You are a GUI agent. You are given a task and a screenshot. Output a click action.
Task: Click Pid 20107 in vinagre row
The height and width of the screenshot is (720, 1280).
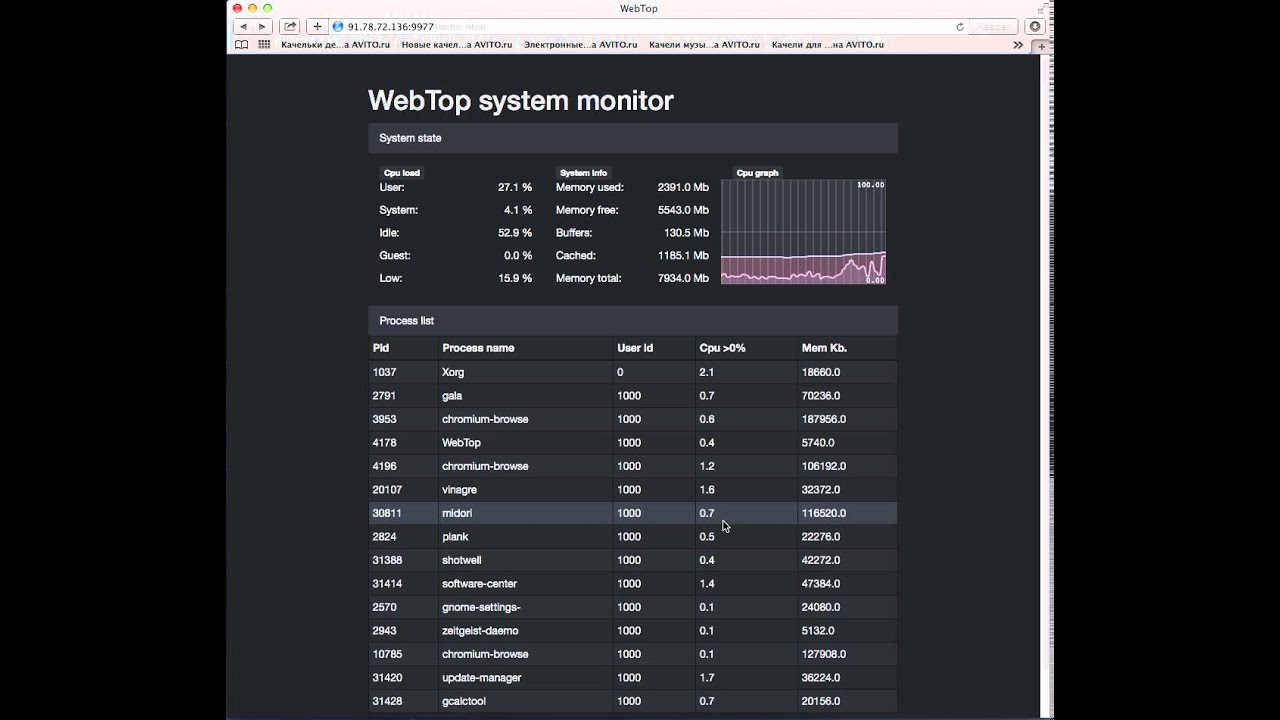pyautogui.click(x=387, y=490)
